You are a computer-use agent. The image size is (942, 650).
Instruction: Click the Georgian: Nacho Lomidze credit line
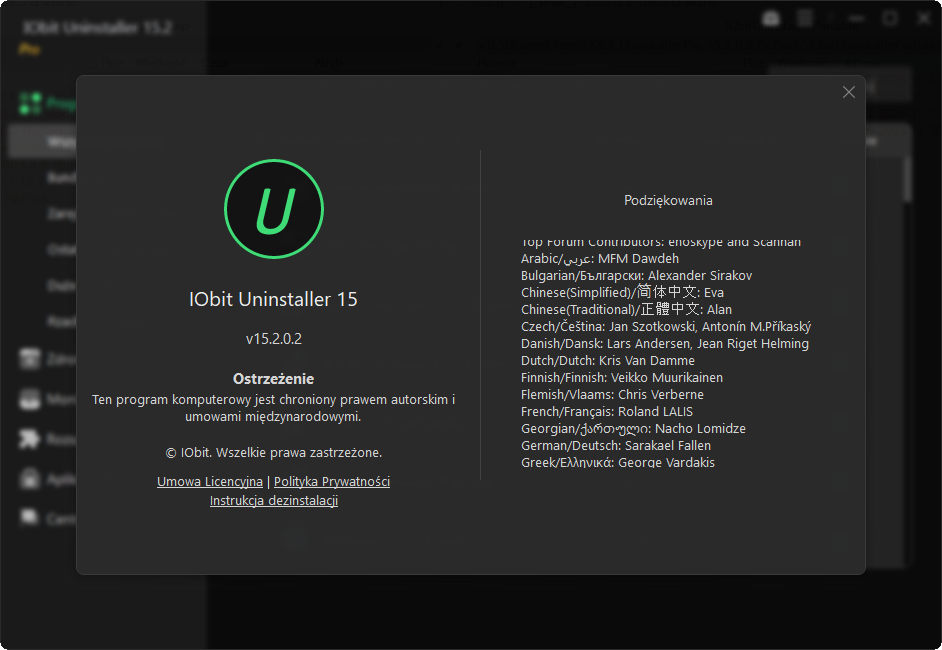coord(633,428)
